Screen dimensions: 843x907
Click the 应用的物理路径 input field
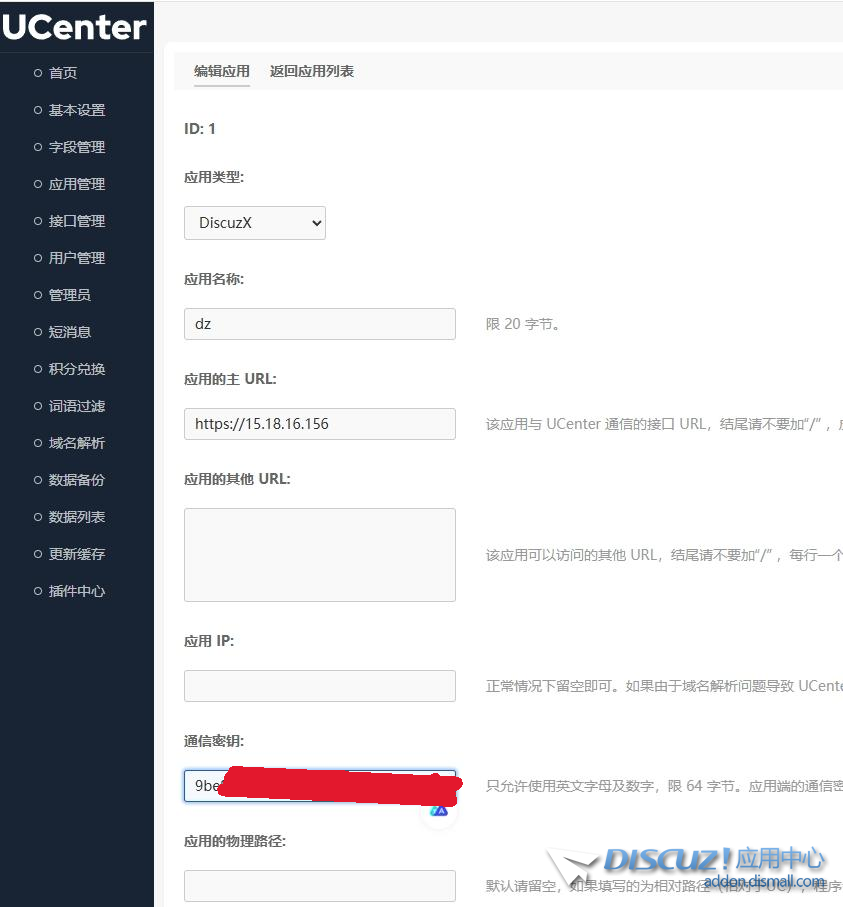pos(319,886)
